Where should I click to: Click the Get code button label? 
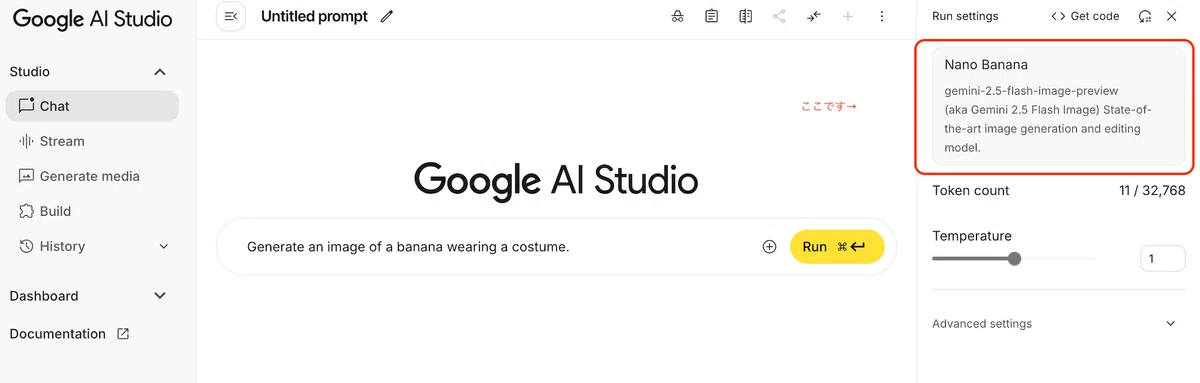1095,16
